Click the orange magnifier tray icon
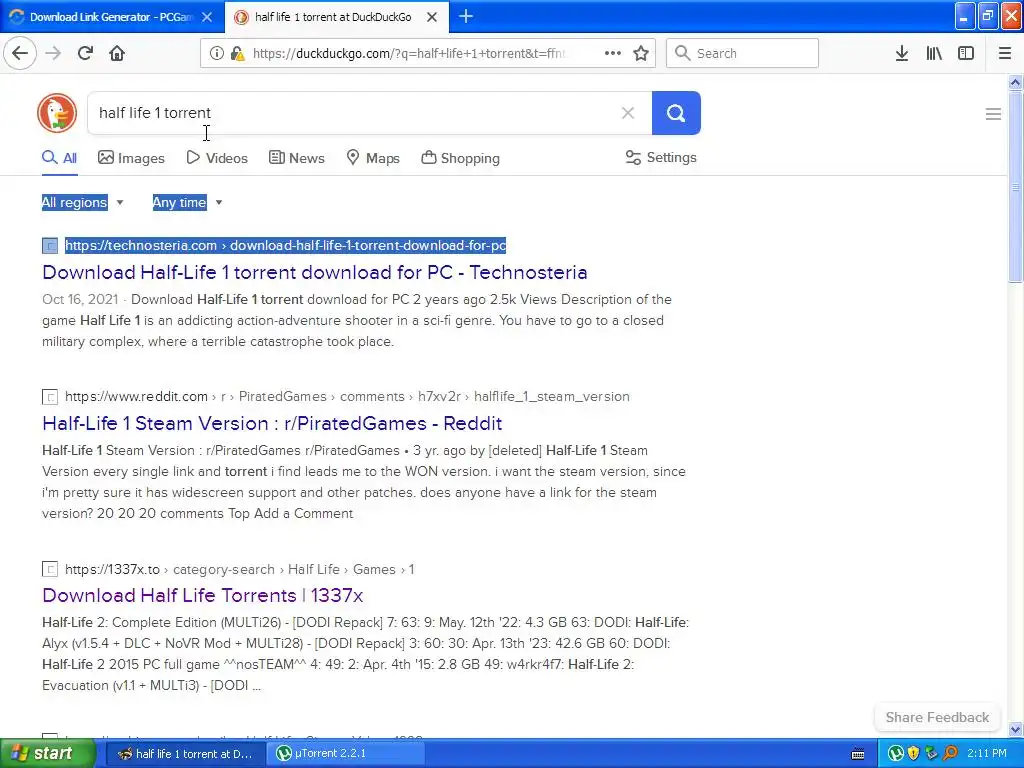1024x768 pixels. point(951,754)
